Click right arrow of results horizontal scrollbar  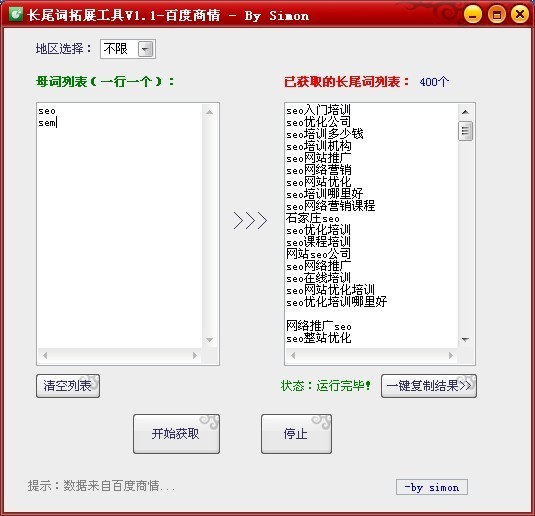pyautogui.click(x=451, y=356)
